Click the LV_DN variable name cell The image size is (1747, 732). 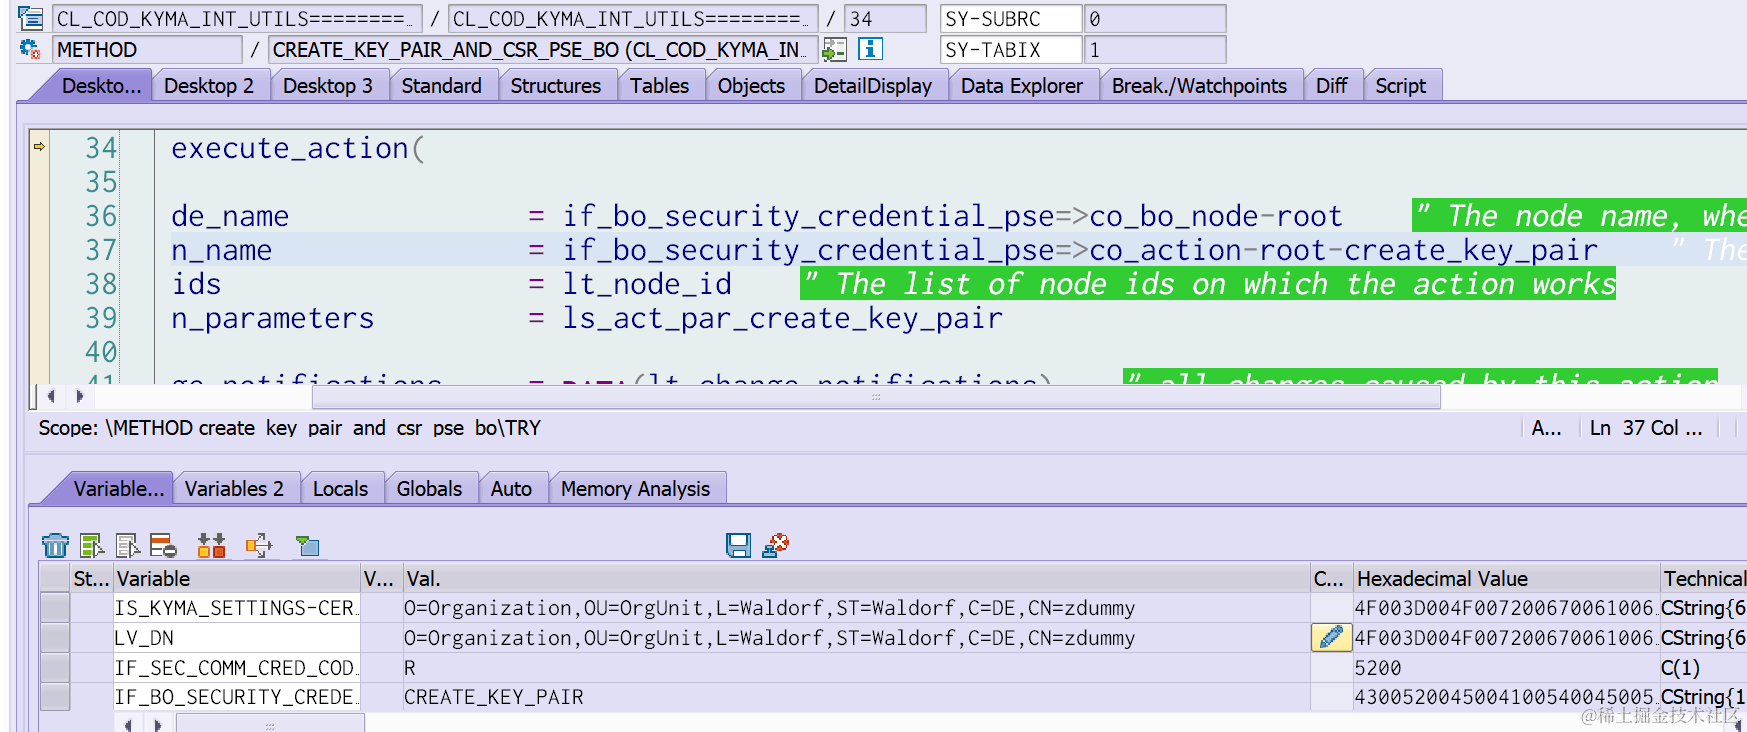point(236,637)
